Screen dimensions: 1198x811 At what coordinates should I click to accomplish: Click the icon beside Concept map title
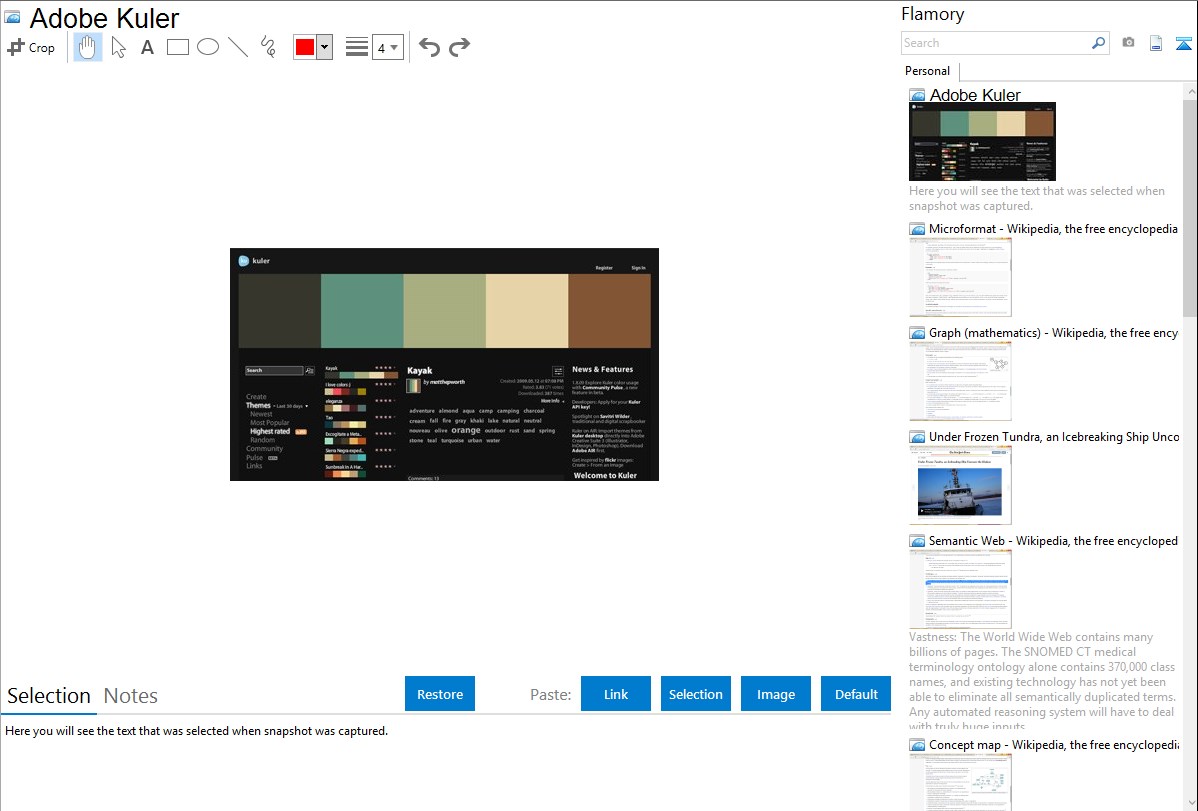pos(918,745)
